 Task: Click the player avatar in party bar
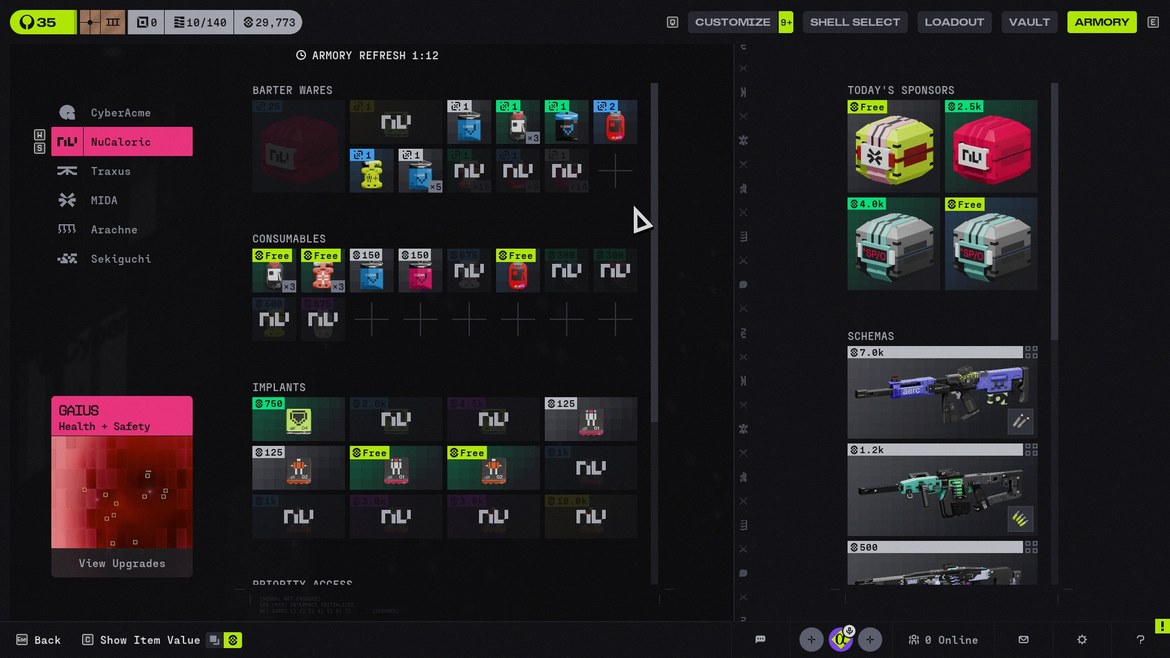coord(840,639)
